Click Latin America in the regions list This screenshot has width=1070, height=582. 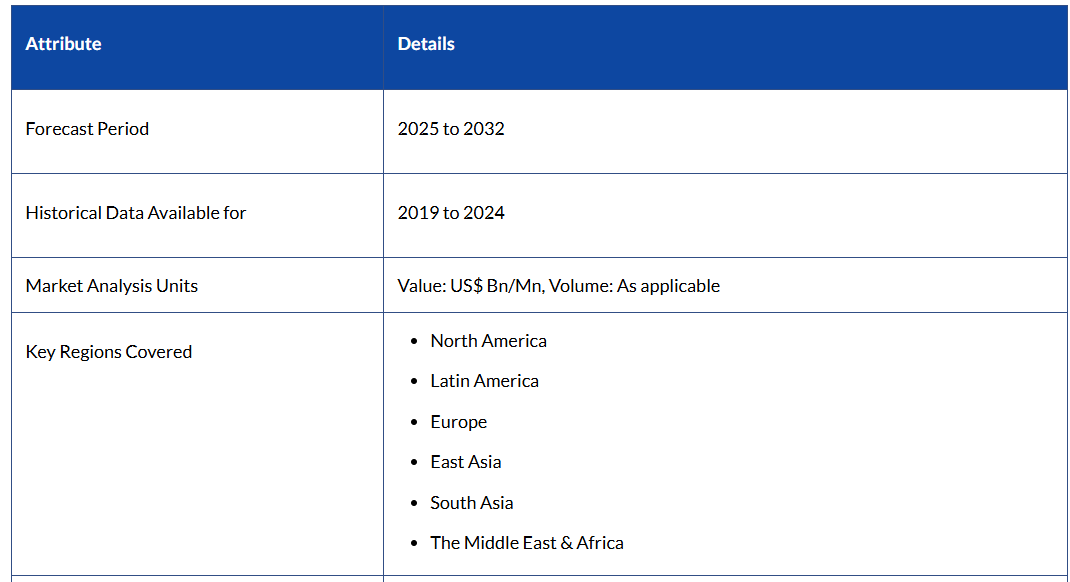click(x=484, y=381)
